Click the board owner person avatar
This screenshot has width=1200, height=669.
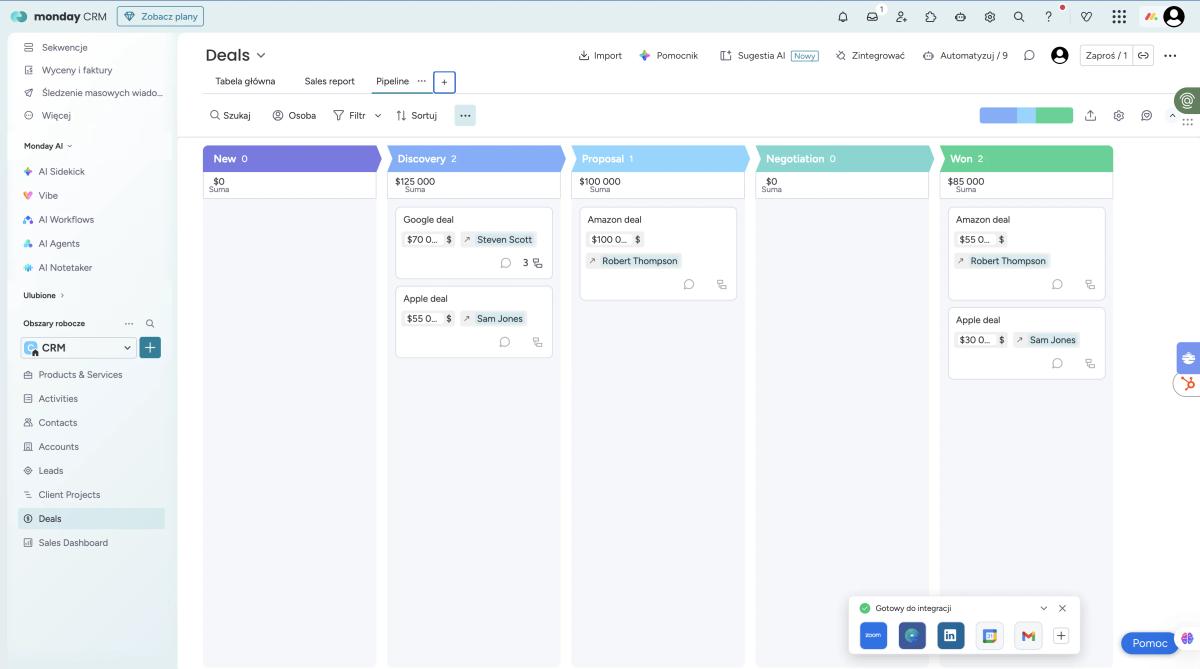point(1060,55)
